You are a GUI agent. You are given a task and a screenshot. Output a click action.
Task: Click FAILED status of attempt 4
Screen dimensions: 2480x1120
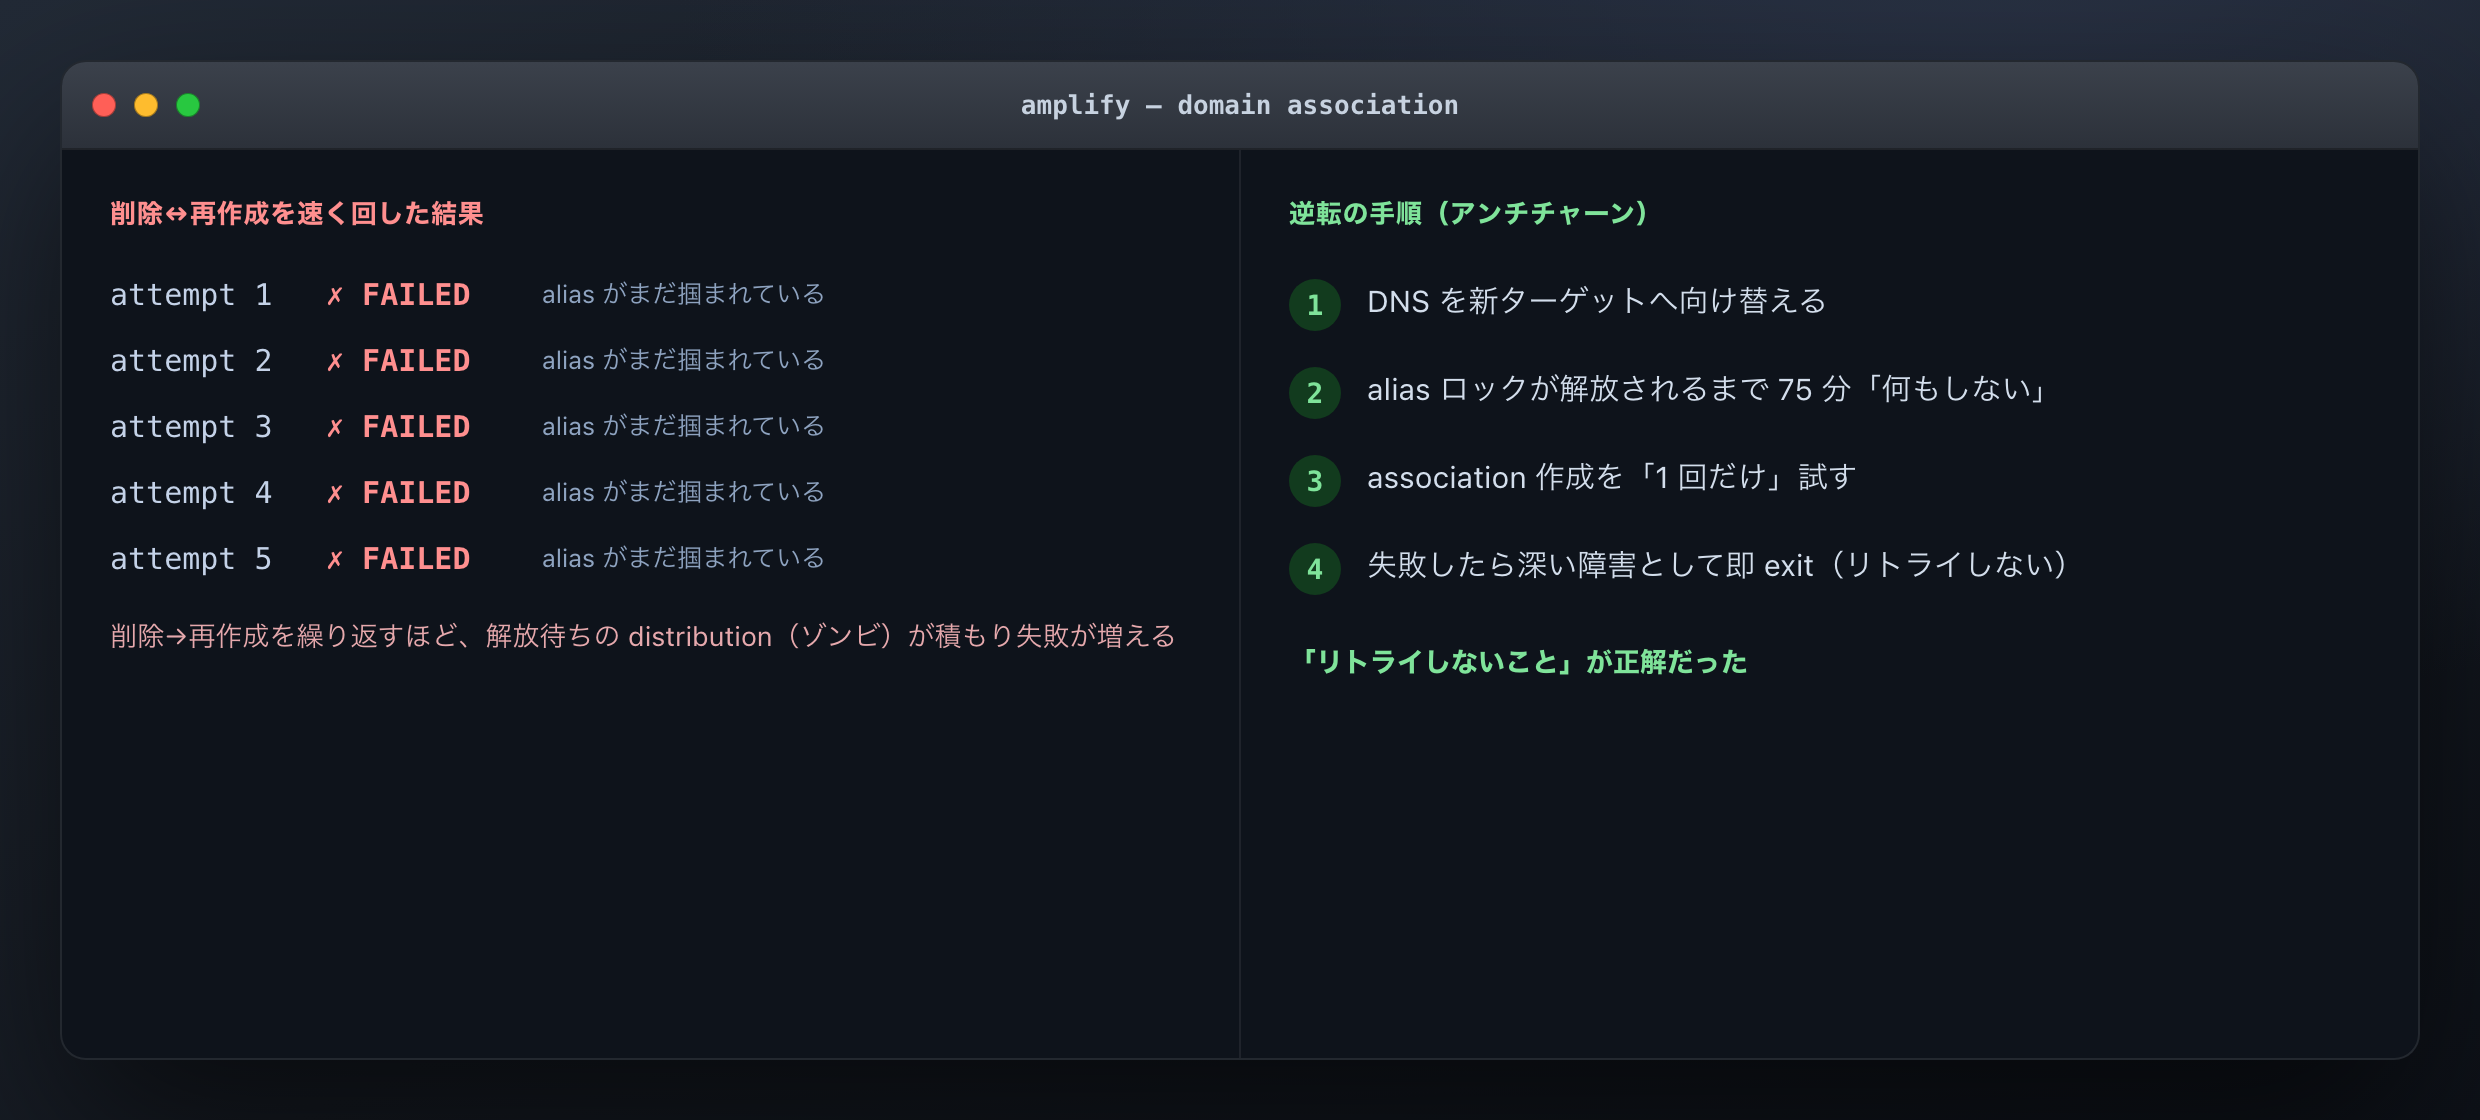[416, 493]
